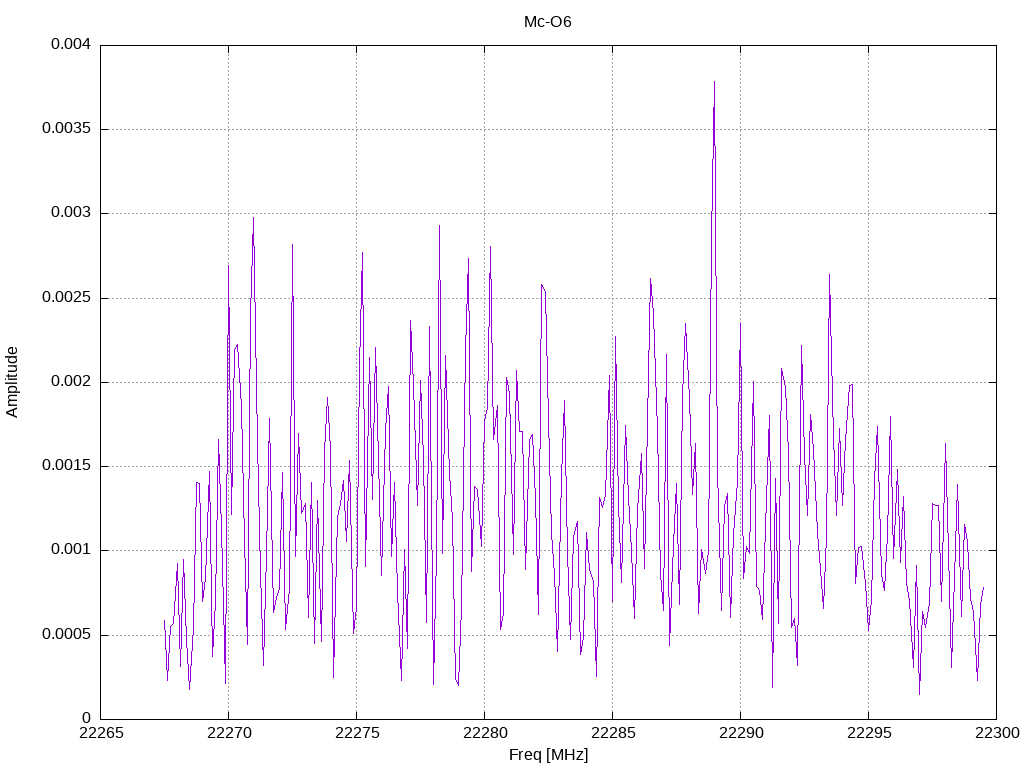This screenshot has width=1024, height=768.
Task: Click the 22270 x-axis tick label
Action: (228, 733)
